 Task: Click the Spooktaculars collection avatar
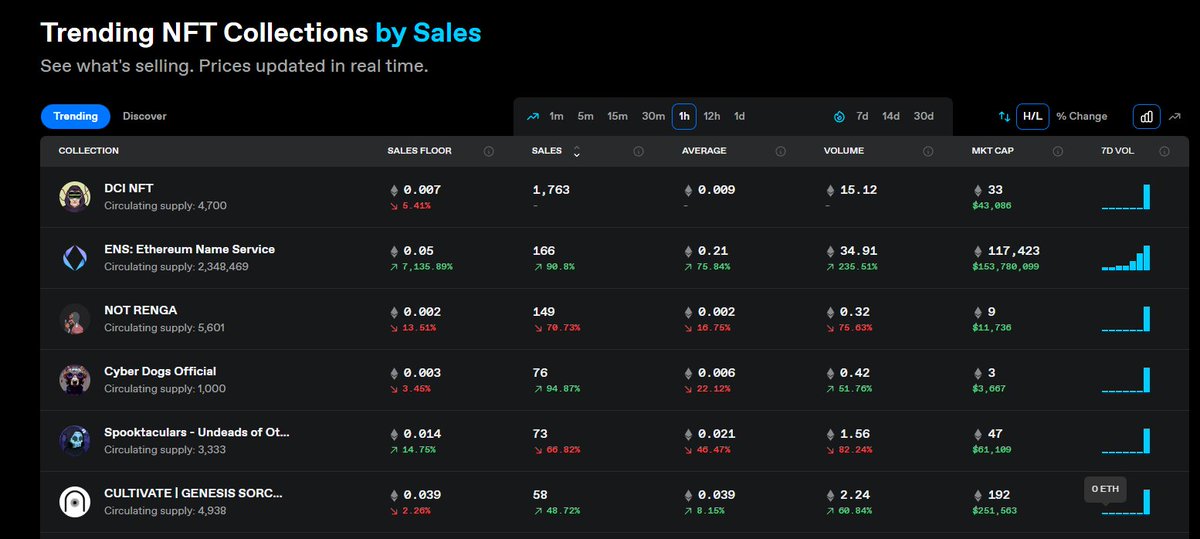tap(75, 441)
